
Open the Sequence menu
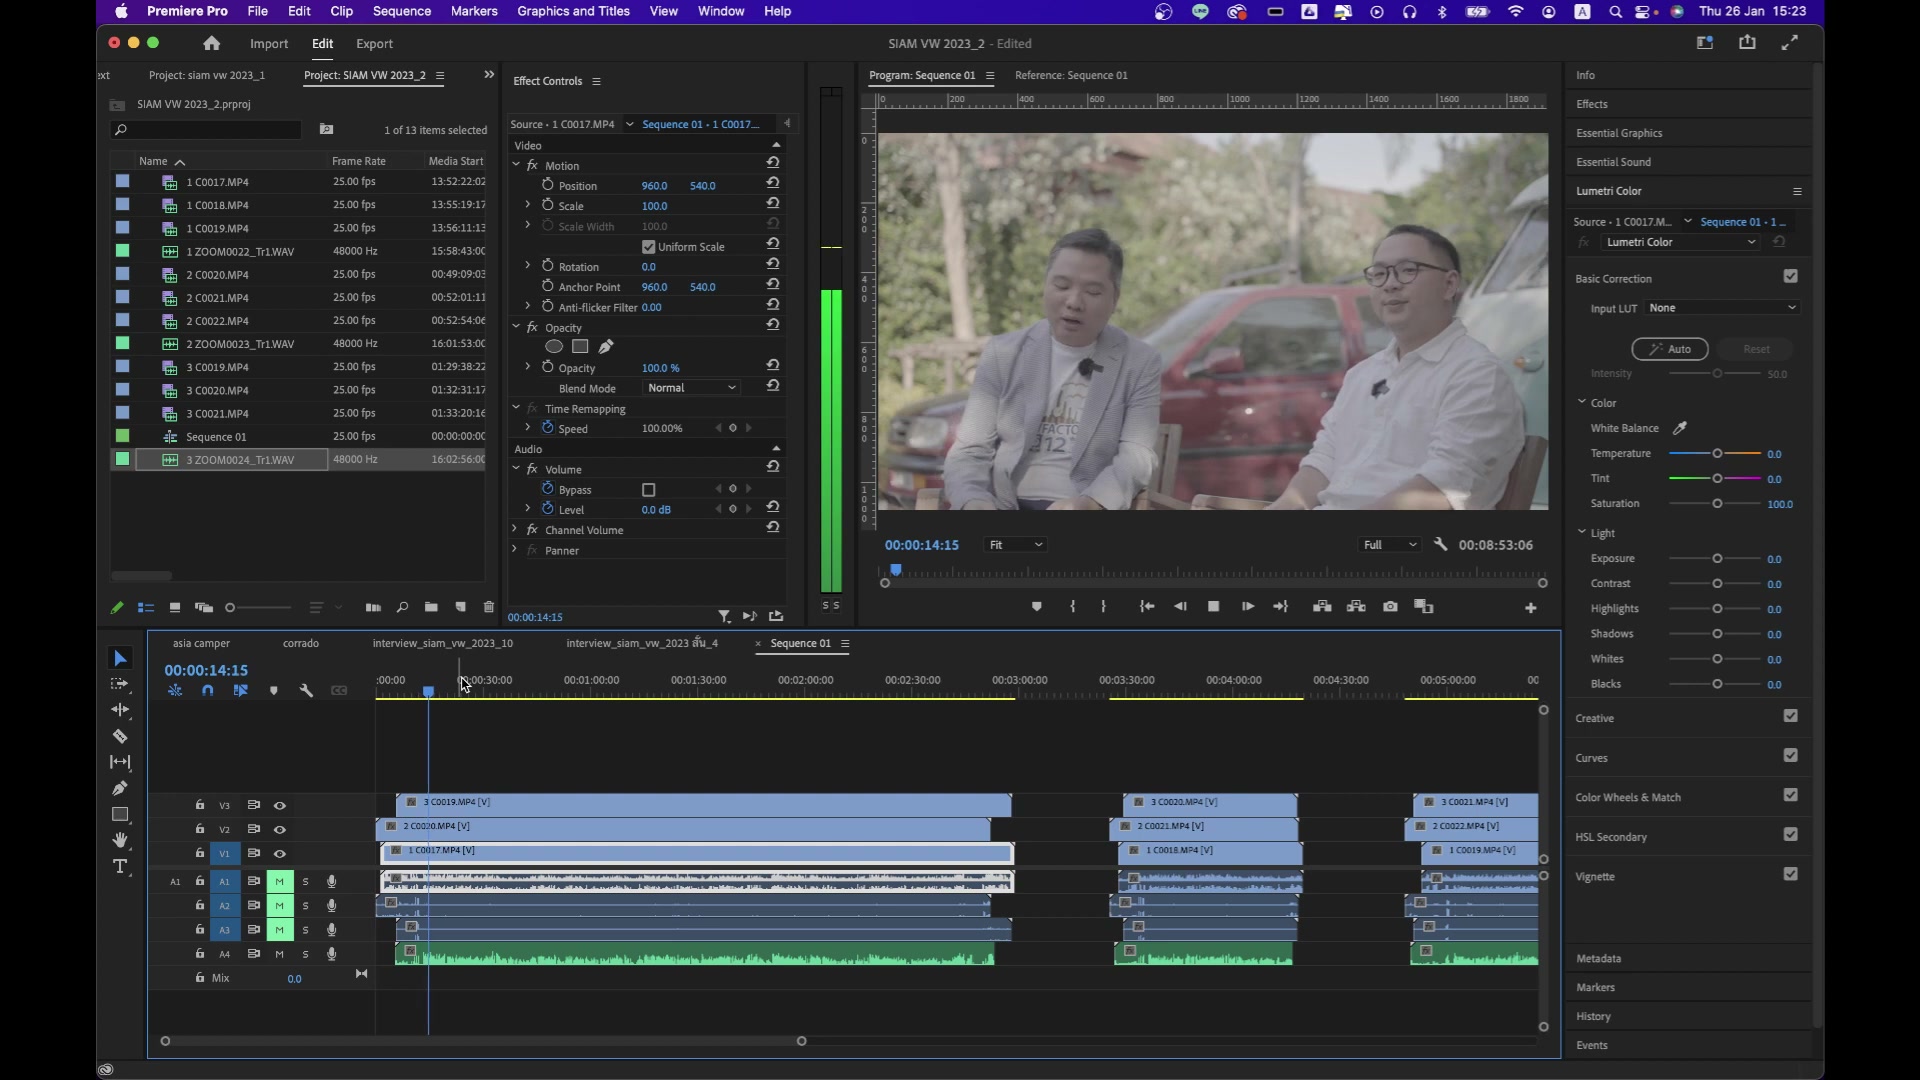pyautogui.click(x=402, y=11)
